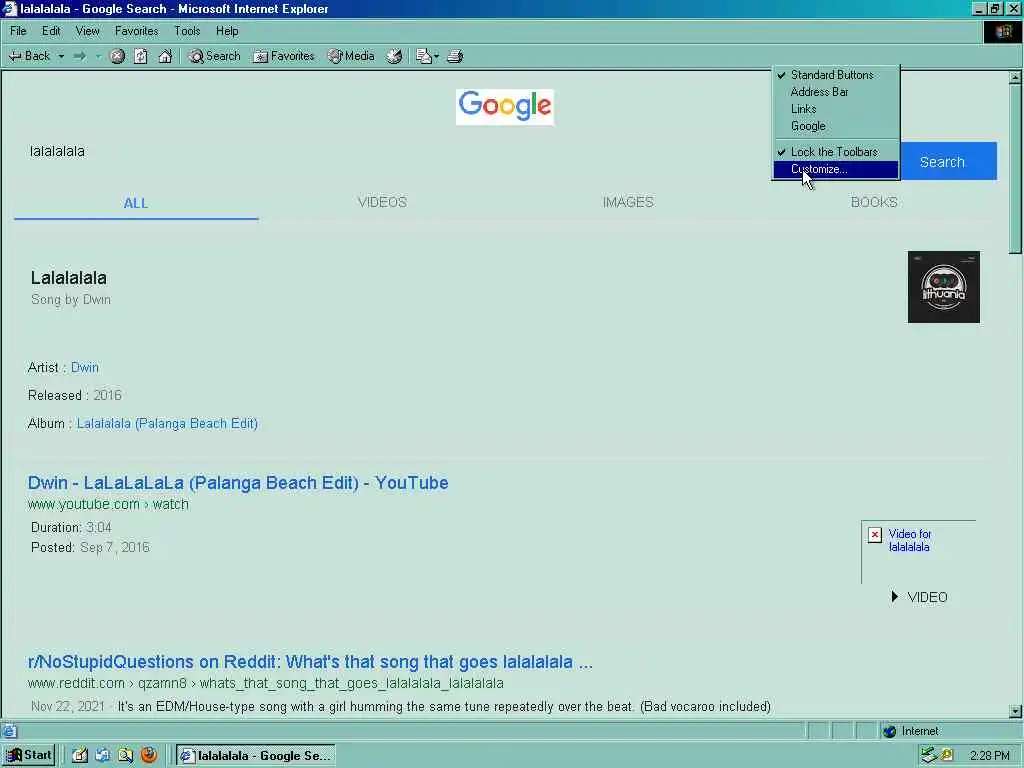Click the Mail toolbar icon

tap(424, 56)
